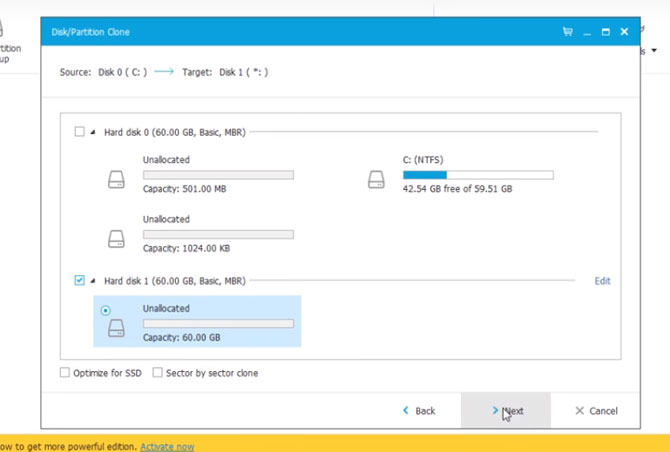Click the 60.00 GB capacity bar
The height and width of the screenshot is (452, 670).
point(218,323)
